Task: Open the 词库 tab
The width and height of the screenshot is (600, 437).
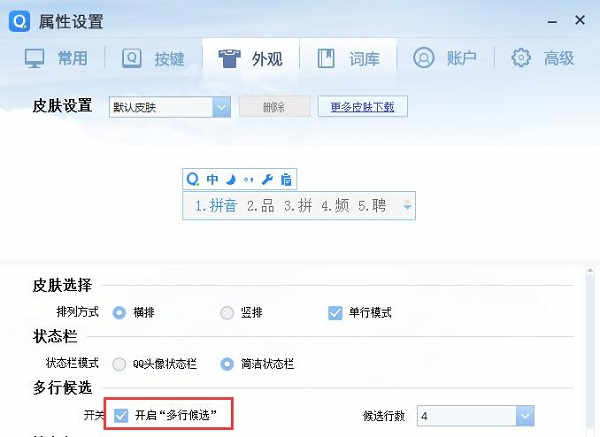Action: pos(348,59)
